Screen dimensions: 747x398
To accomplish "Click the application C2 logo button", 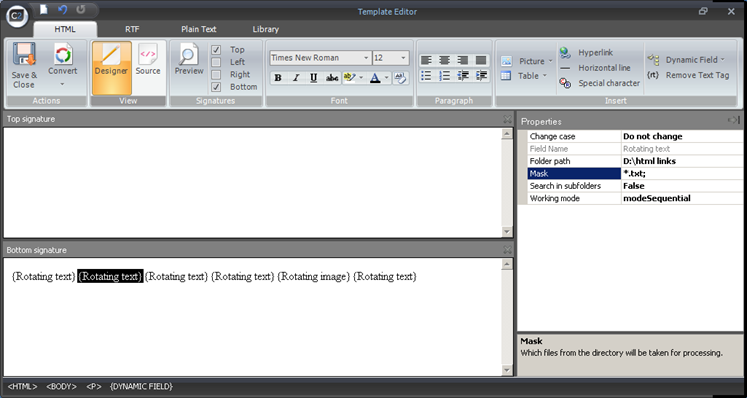I will pos(17,17).
